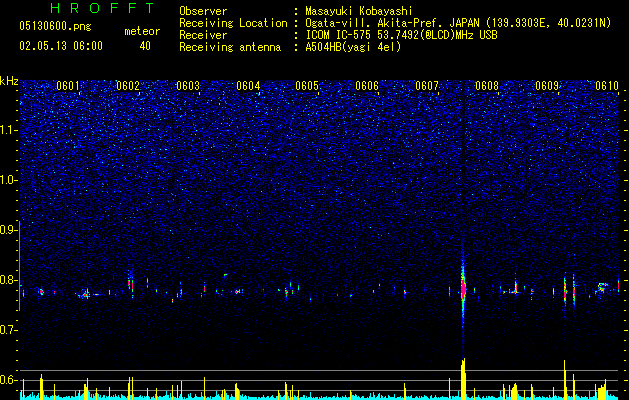The height and width of the screenshot is (400, 629).
Task: Click the 1.1 frequency axis label
Action: click(x=8, y=130)
